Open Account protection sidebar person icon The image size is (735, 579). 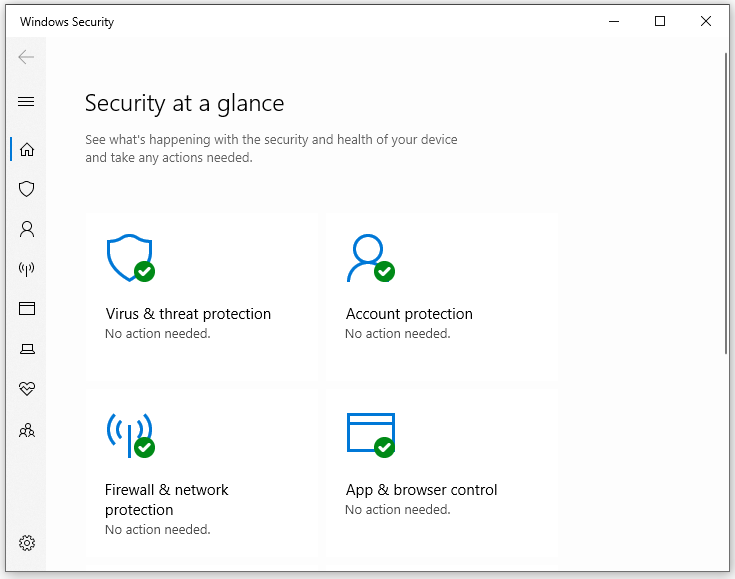click(27, 229)
